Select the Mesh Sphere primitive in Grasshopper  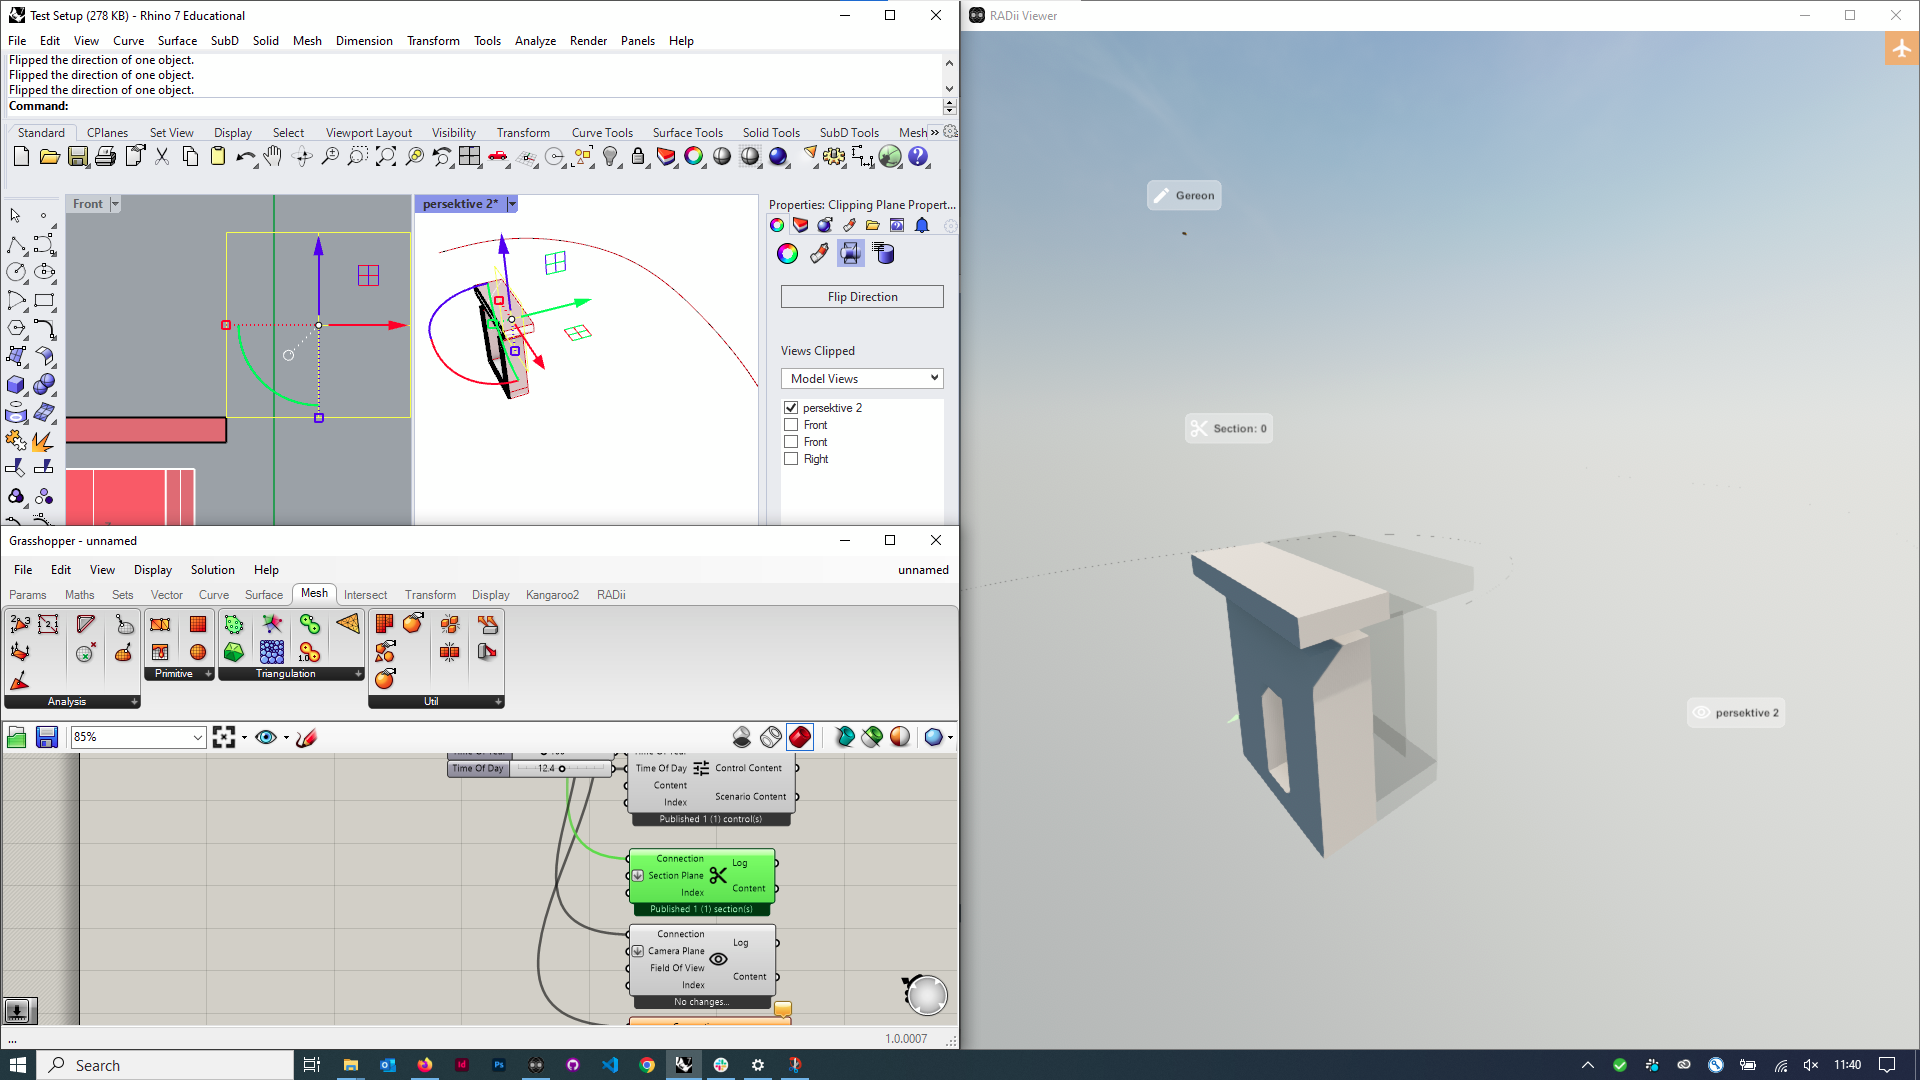(198, 651)
